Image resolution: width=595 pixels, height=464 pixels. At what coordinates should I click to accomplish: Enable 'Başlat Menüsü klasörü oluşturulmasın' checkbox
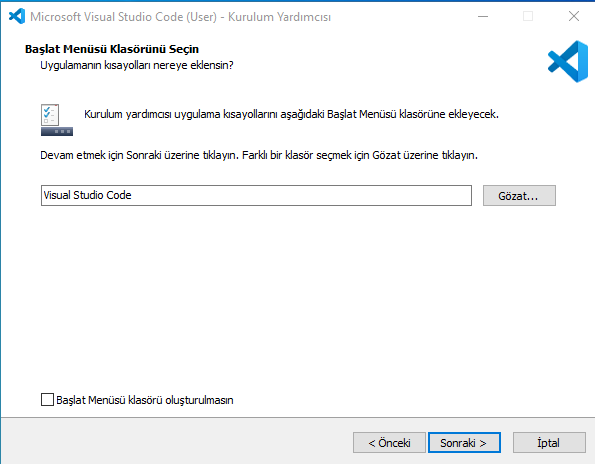47,400
